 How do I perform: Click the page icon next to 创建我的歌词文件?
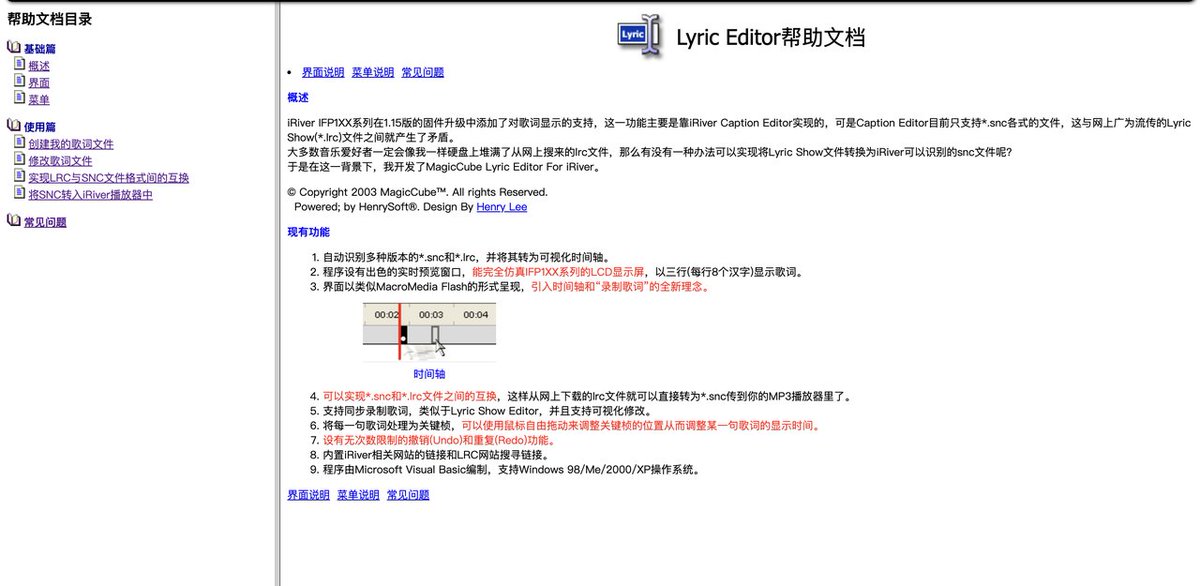click(x=20, y=143)
